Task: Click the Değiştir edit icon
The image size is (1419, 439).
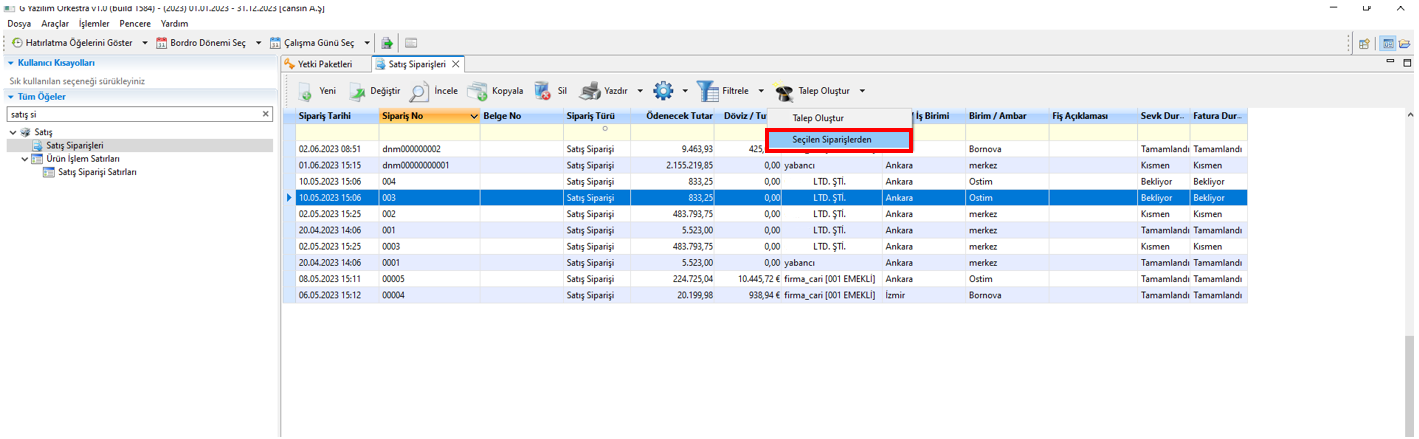Action: 357,91
